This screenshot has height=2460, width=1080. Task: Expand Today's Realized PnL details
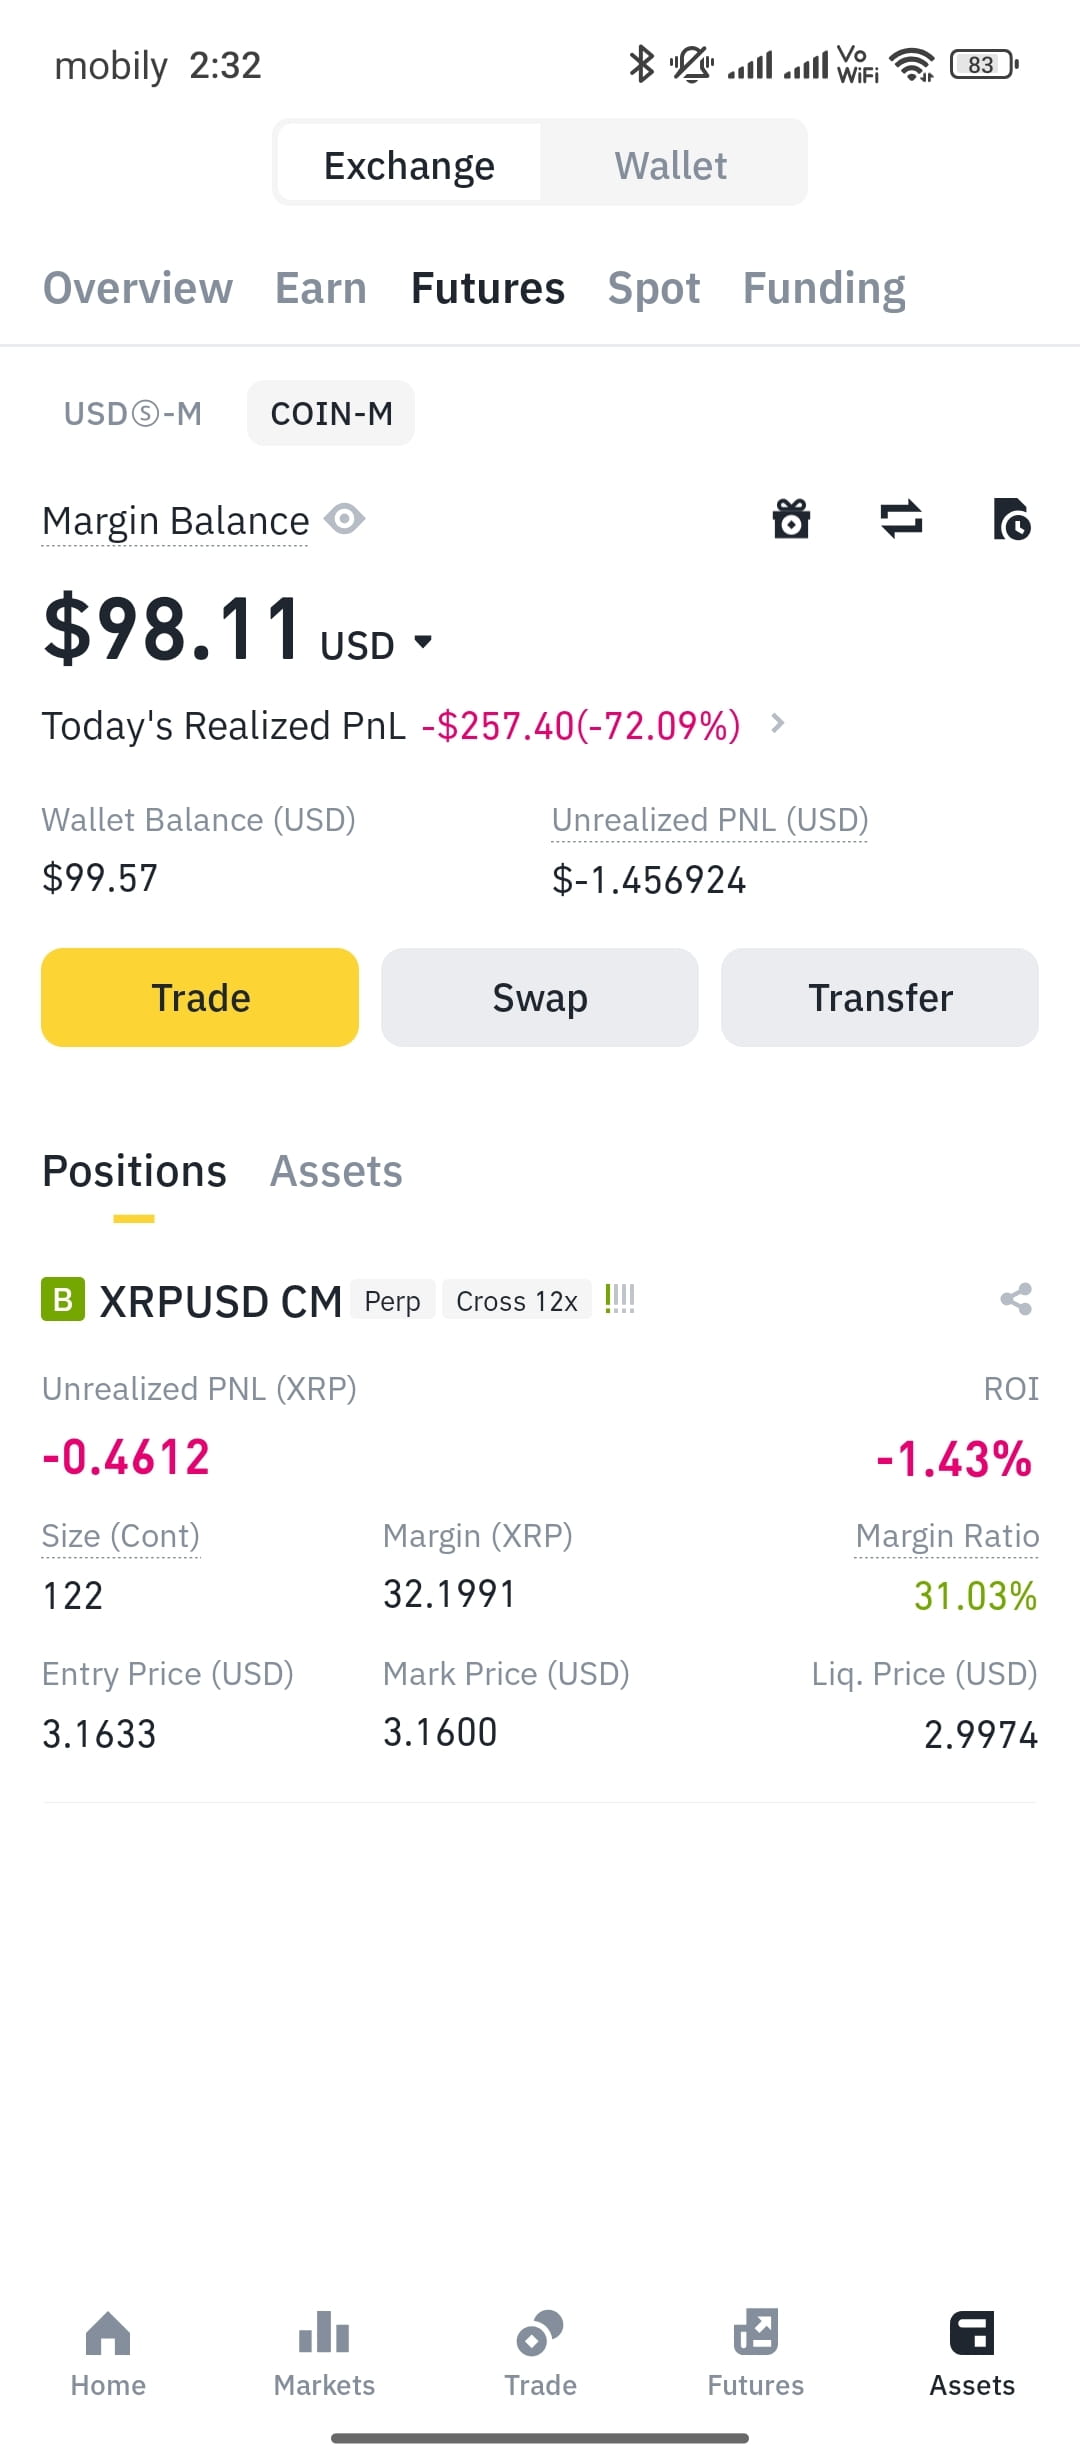click(778, 723)
